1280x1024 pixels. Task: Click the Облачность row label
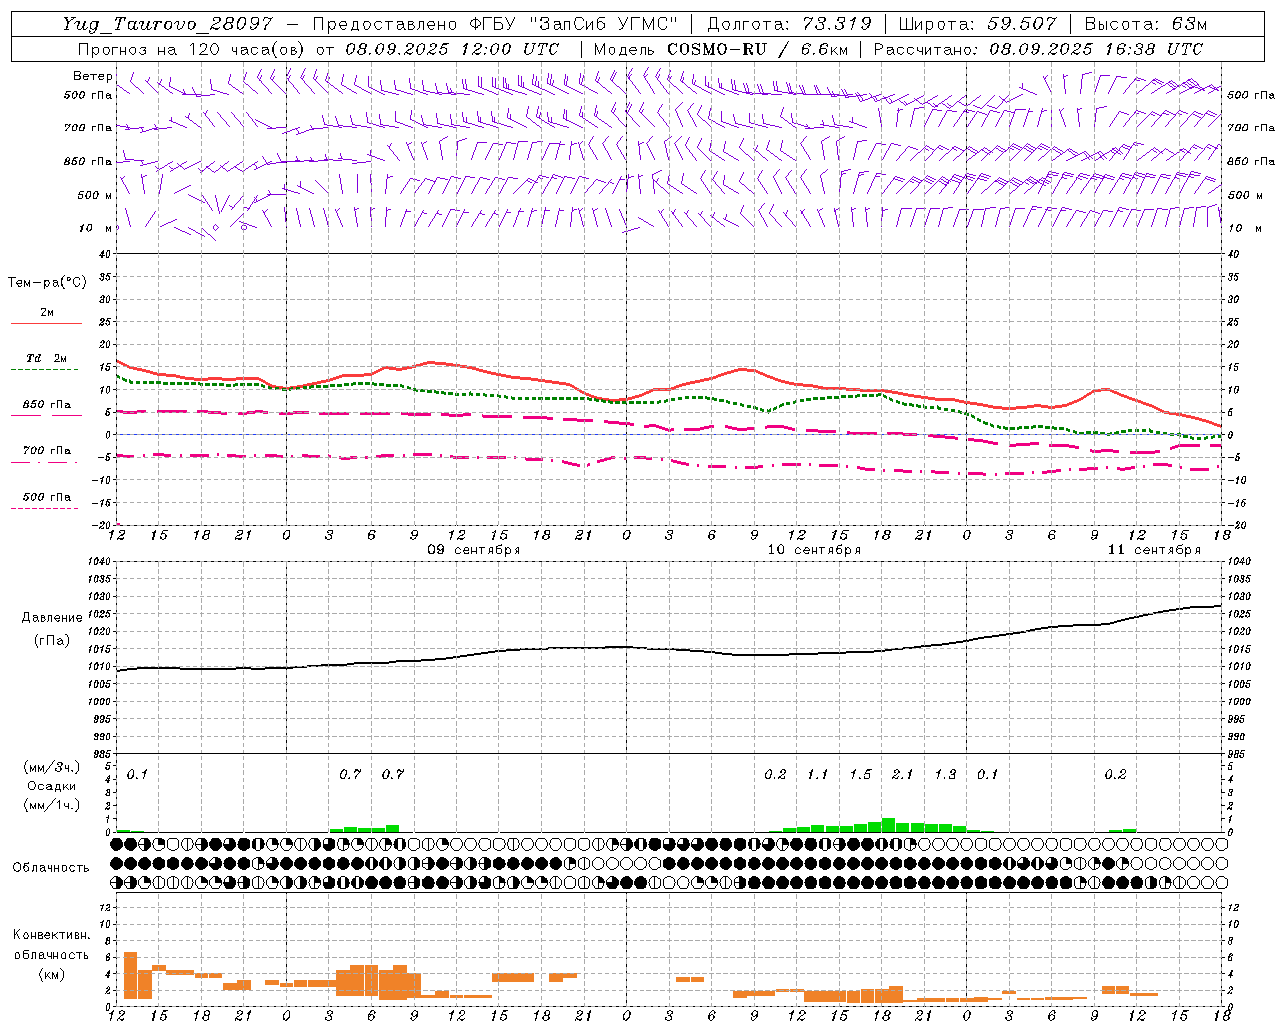(x=51, y=868)
